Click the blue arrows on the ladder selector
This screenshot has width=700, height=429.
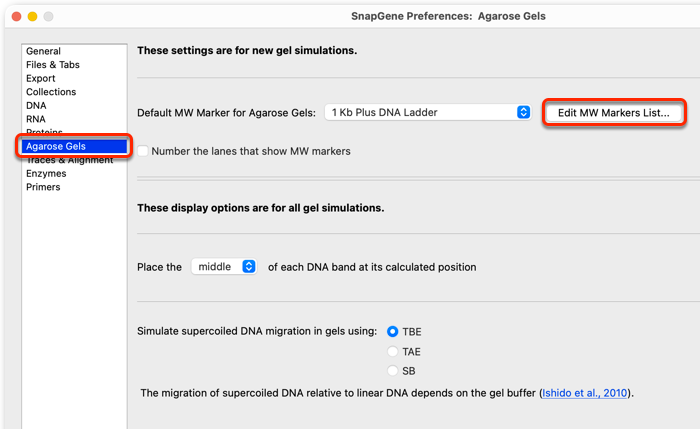pyautogui.click(x=523, y=112)
